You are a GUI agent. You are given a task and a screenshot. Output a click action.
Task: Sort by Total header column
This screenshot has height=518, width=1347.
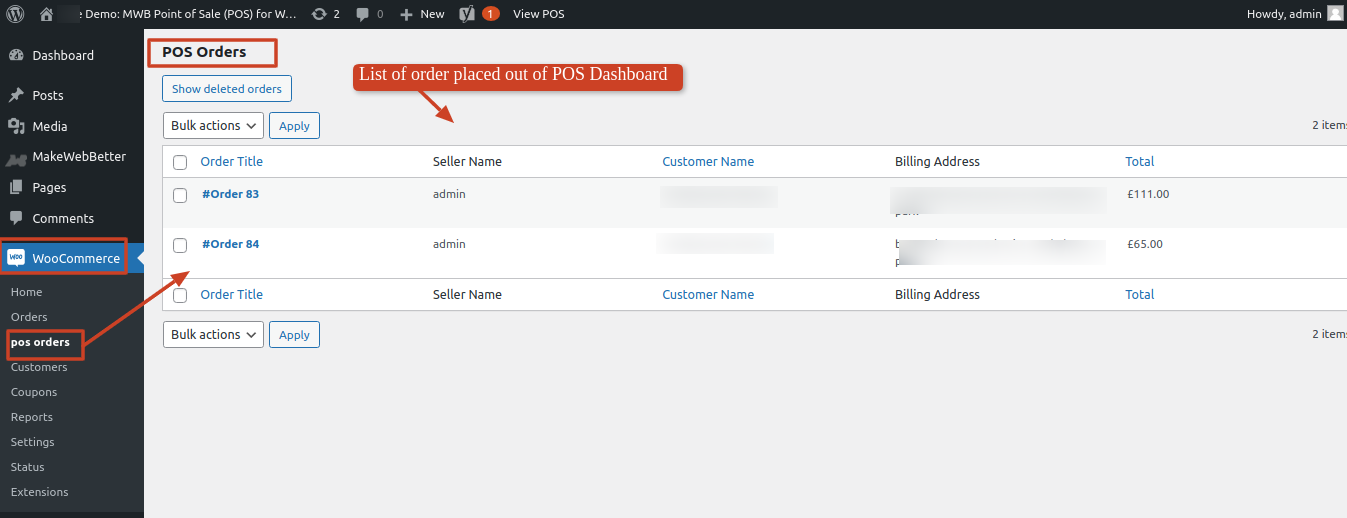coord(1140,161)
